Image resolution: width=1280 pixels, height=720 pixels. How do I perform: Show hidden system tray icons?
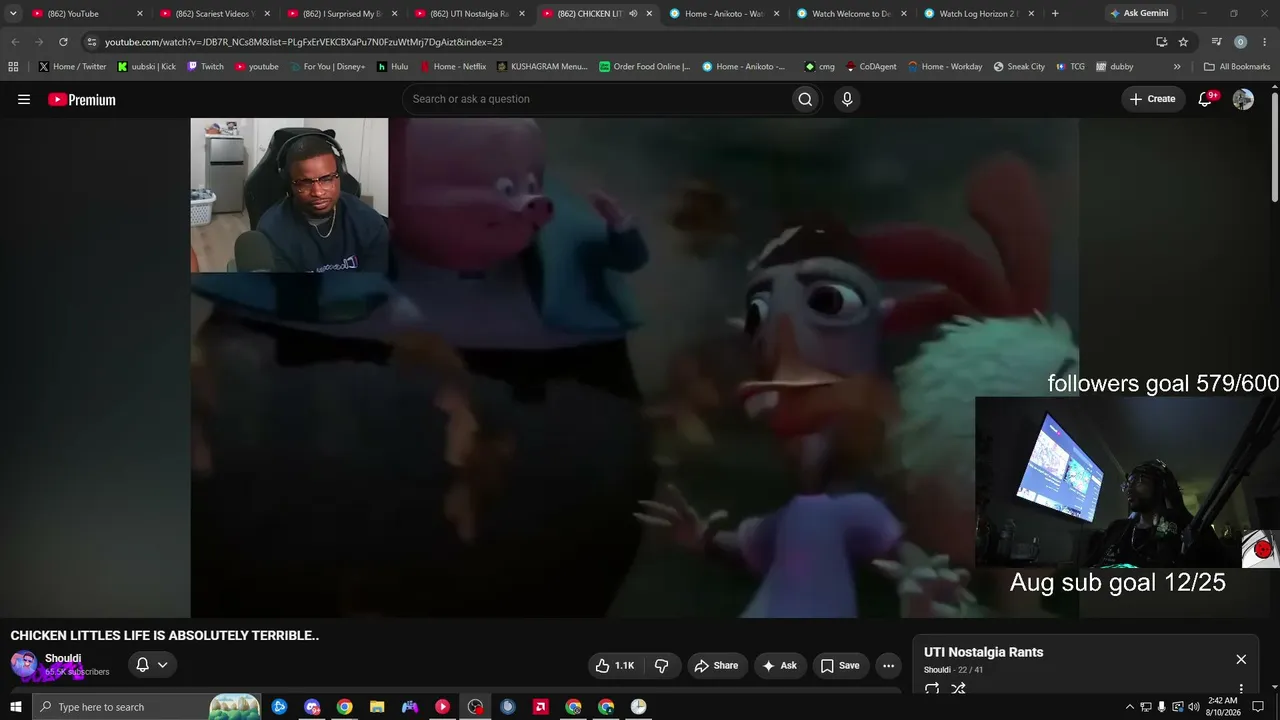click(1130, 707)
